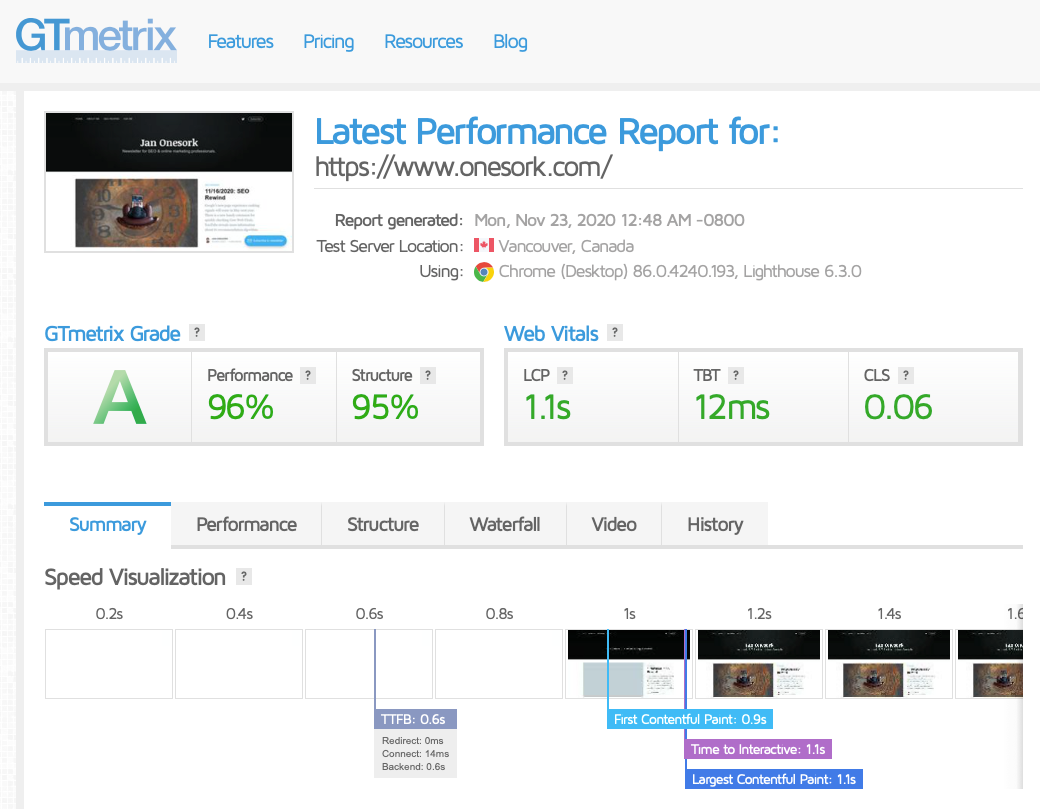Open help icon beside LCP

pyautogui.click(x=564, y=375)
